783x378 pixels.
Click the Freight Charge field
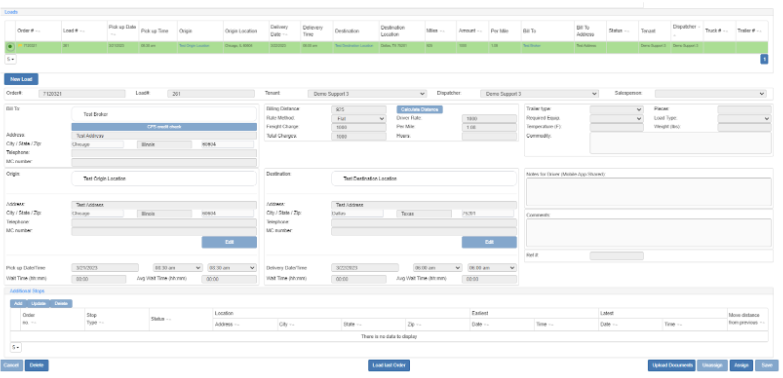coord(359,127)
